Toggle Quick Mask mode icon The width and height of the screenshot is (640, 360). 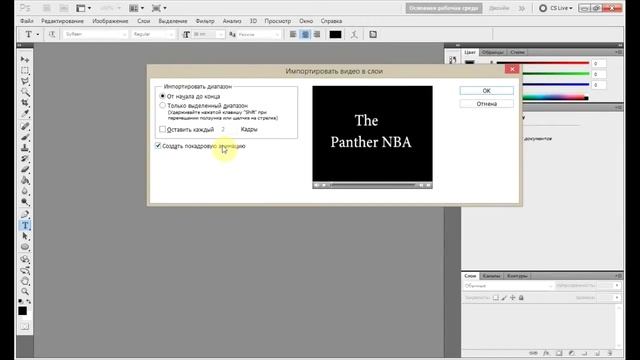pos(25,326)
